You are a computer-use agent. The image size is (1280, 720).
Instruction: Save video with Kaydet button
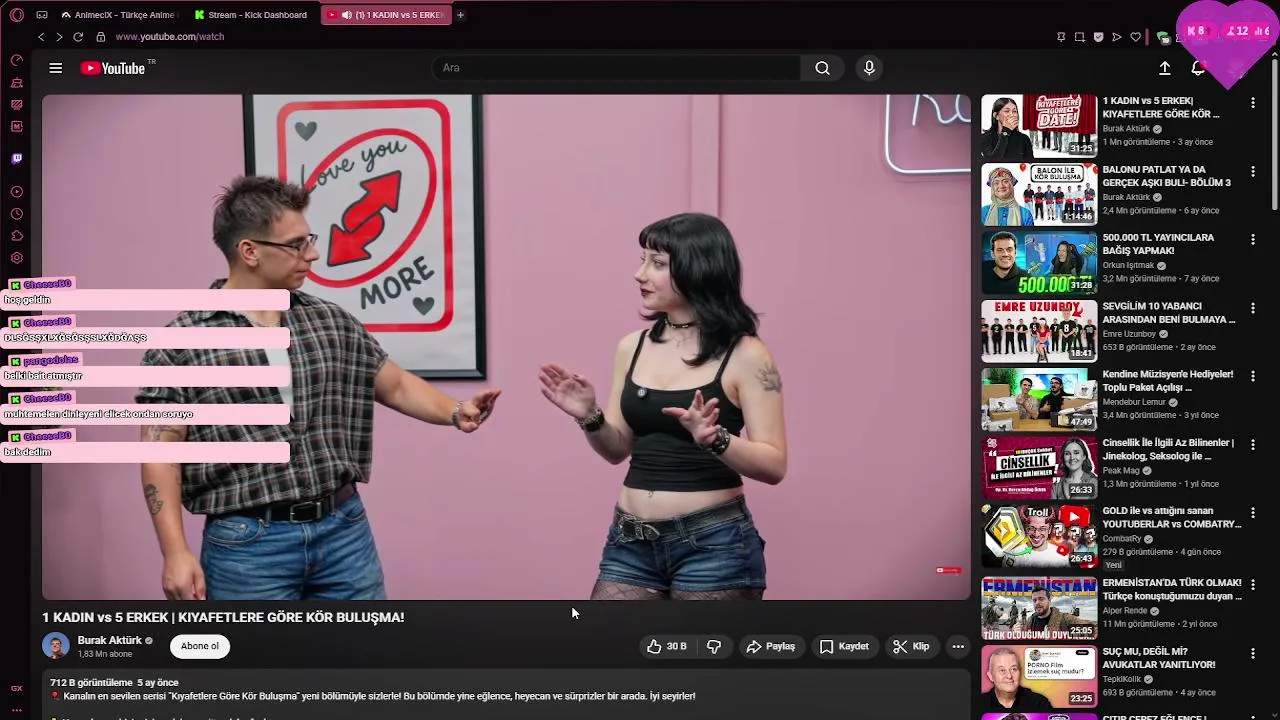pos(844,647)
